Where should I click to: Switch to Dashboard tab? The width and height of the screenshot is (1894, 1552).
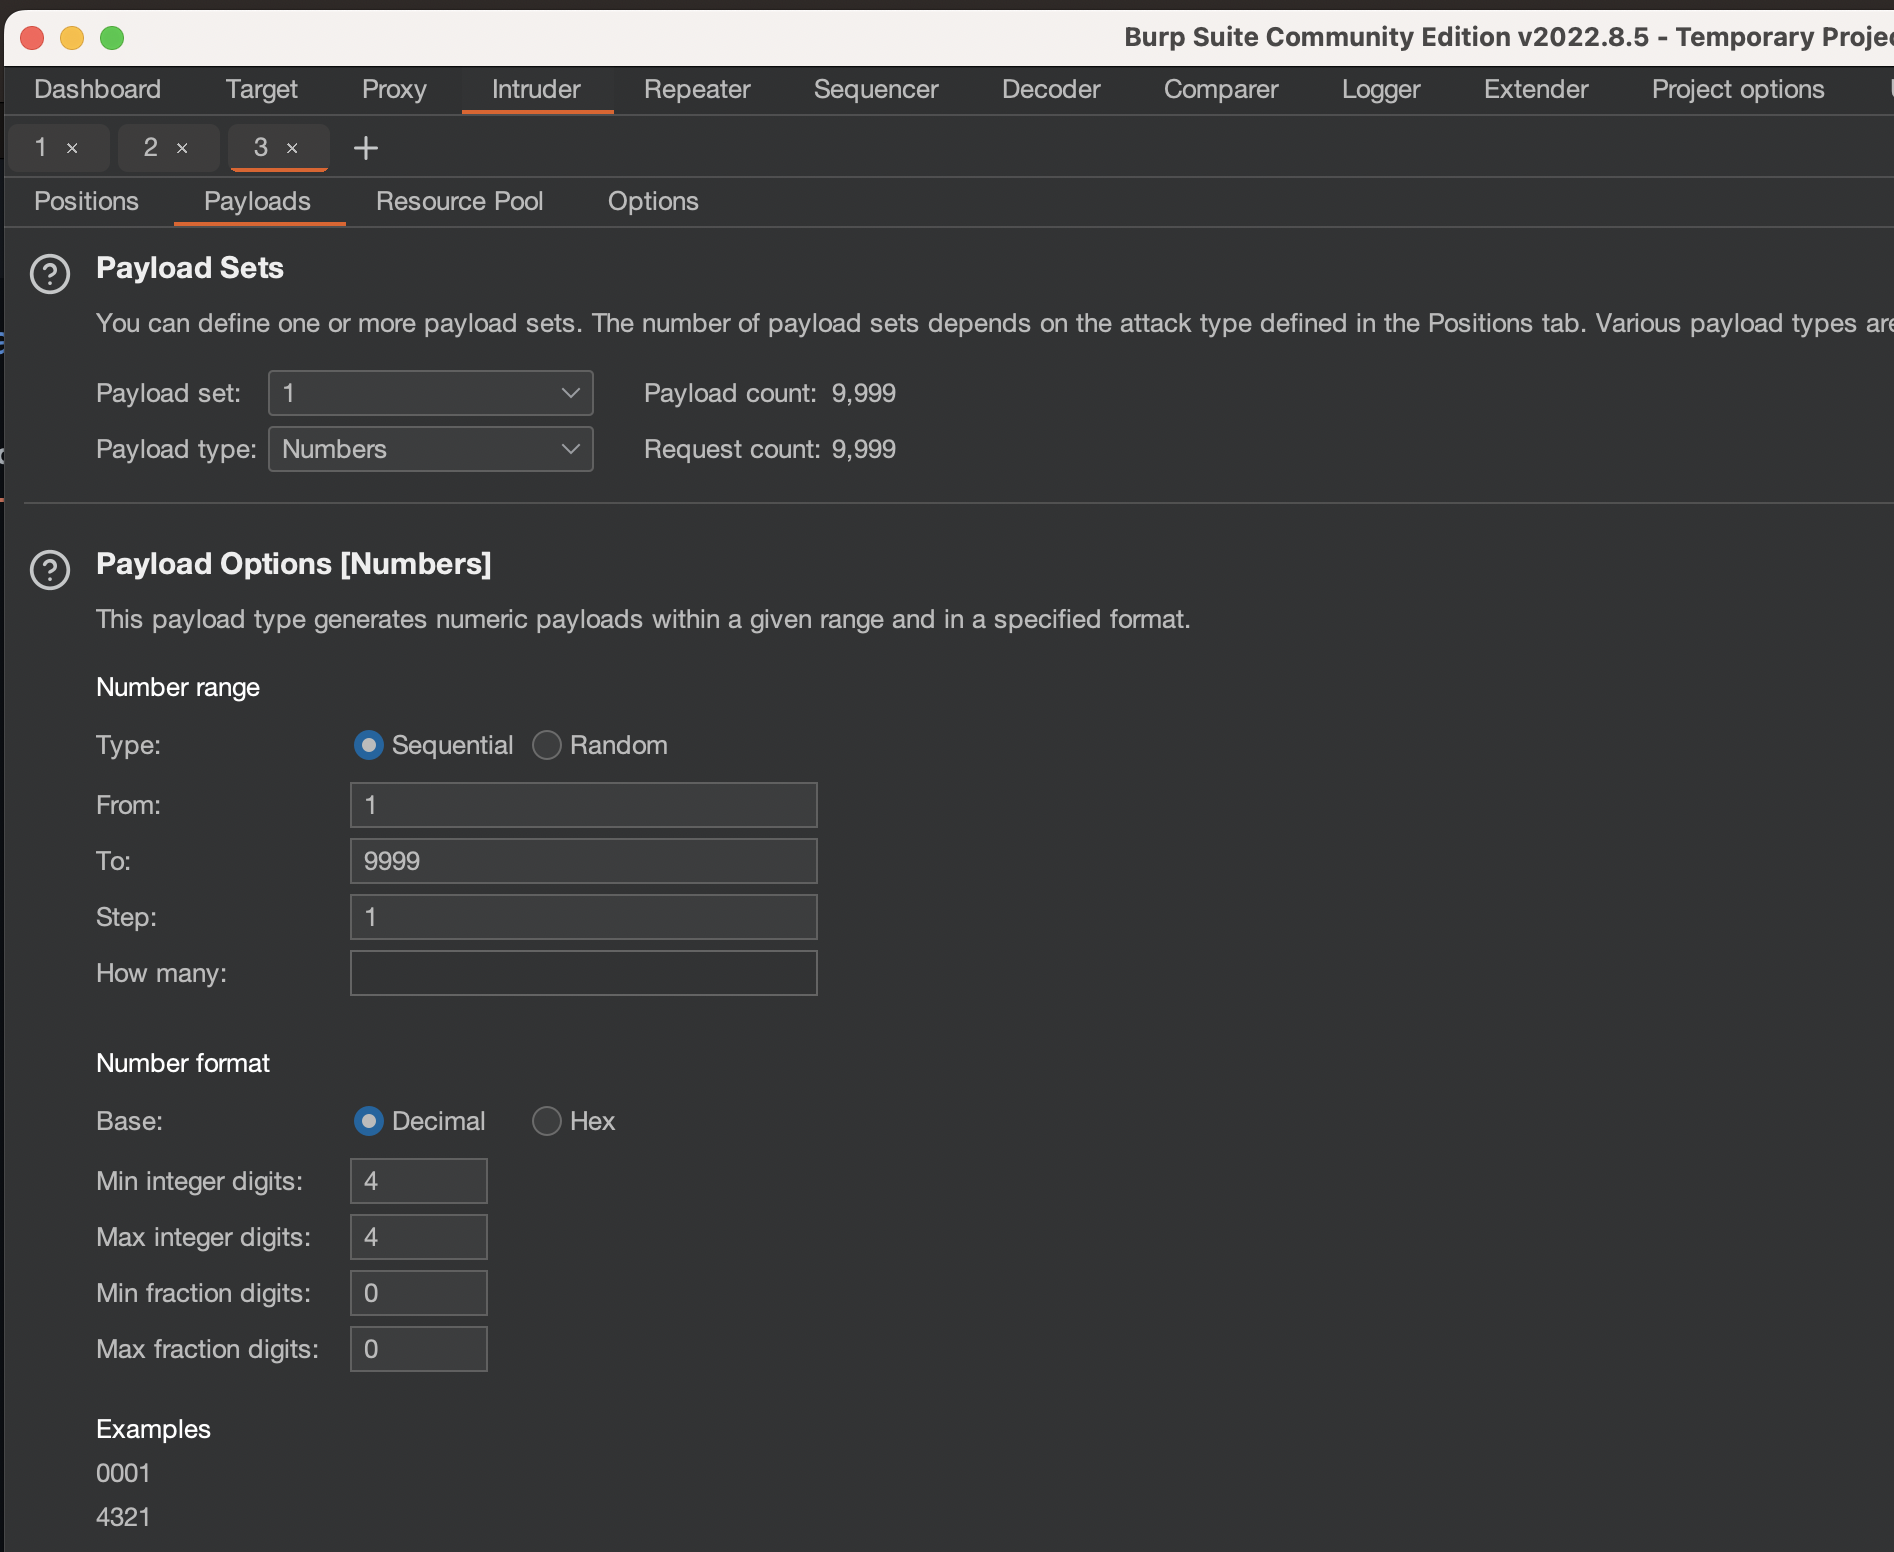97,90
